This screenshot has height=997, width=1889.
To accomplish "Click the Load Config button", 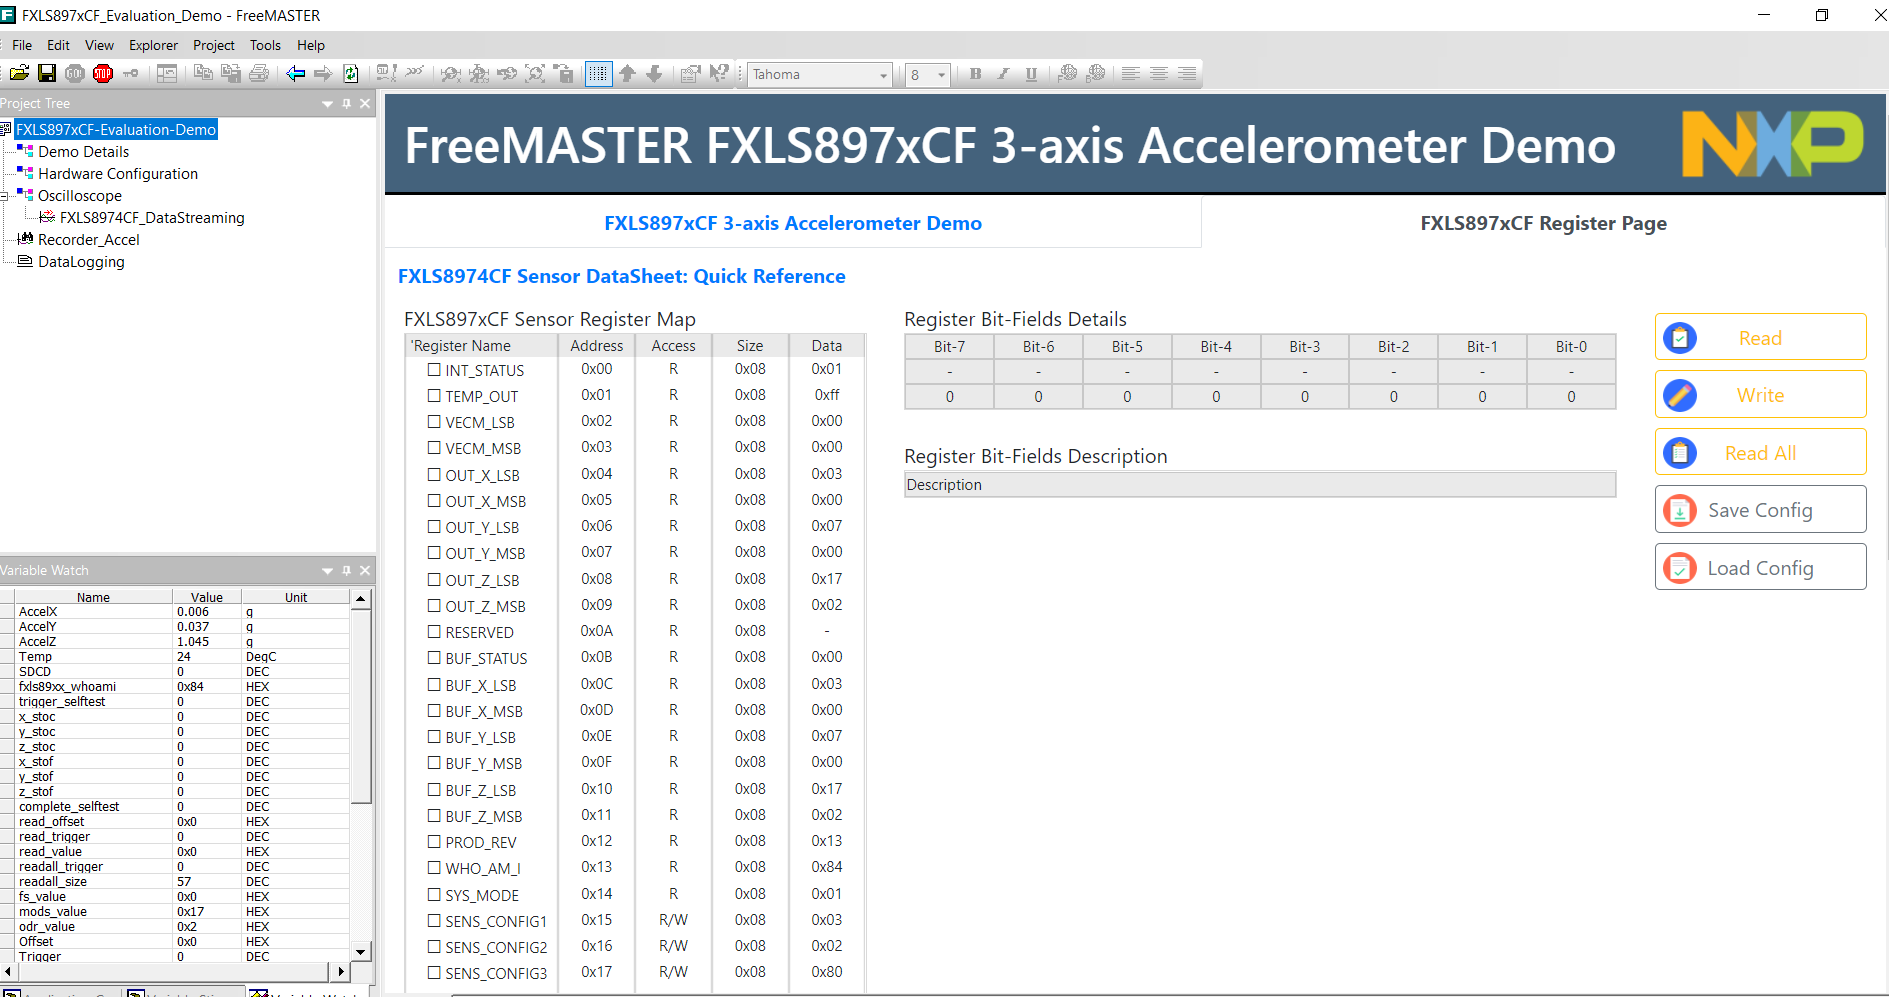I will 1760,567.
